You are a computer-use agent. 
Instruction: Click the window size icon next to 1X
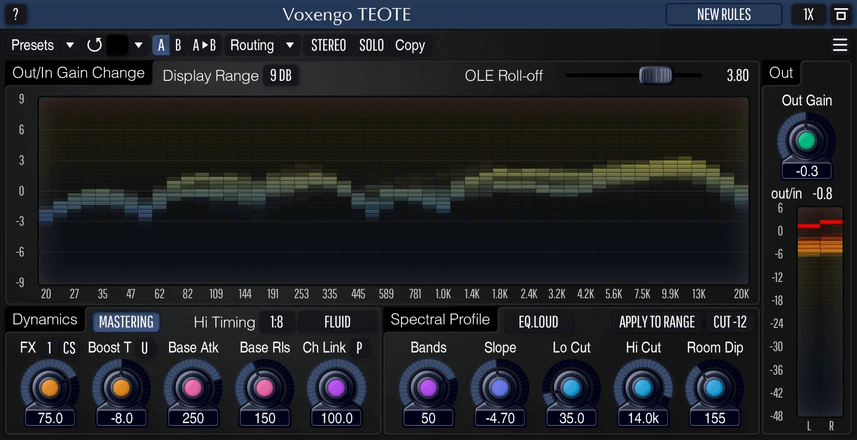point(840,15)
